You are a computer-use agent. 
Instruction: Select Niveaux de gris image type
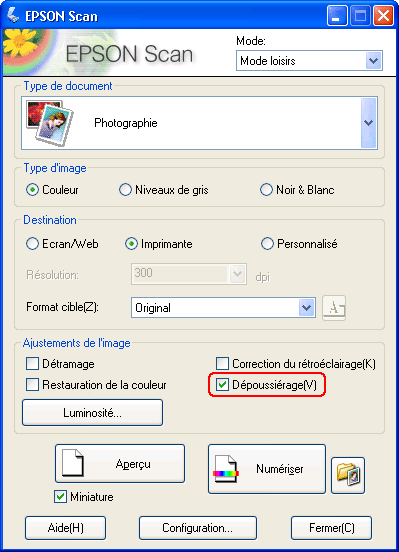click(x=125, y=190)
